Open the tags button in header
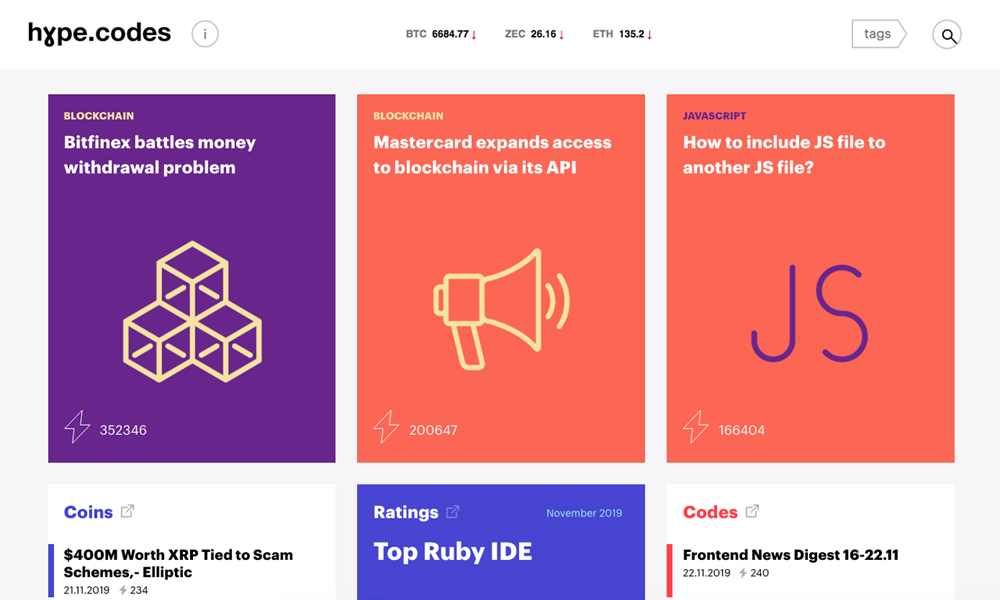The width and height of the screenshot is (1000, 600). pyautogui.click(x=878, y=34)
